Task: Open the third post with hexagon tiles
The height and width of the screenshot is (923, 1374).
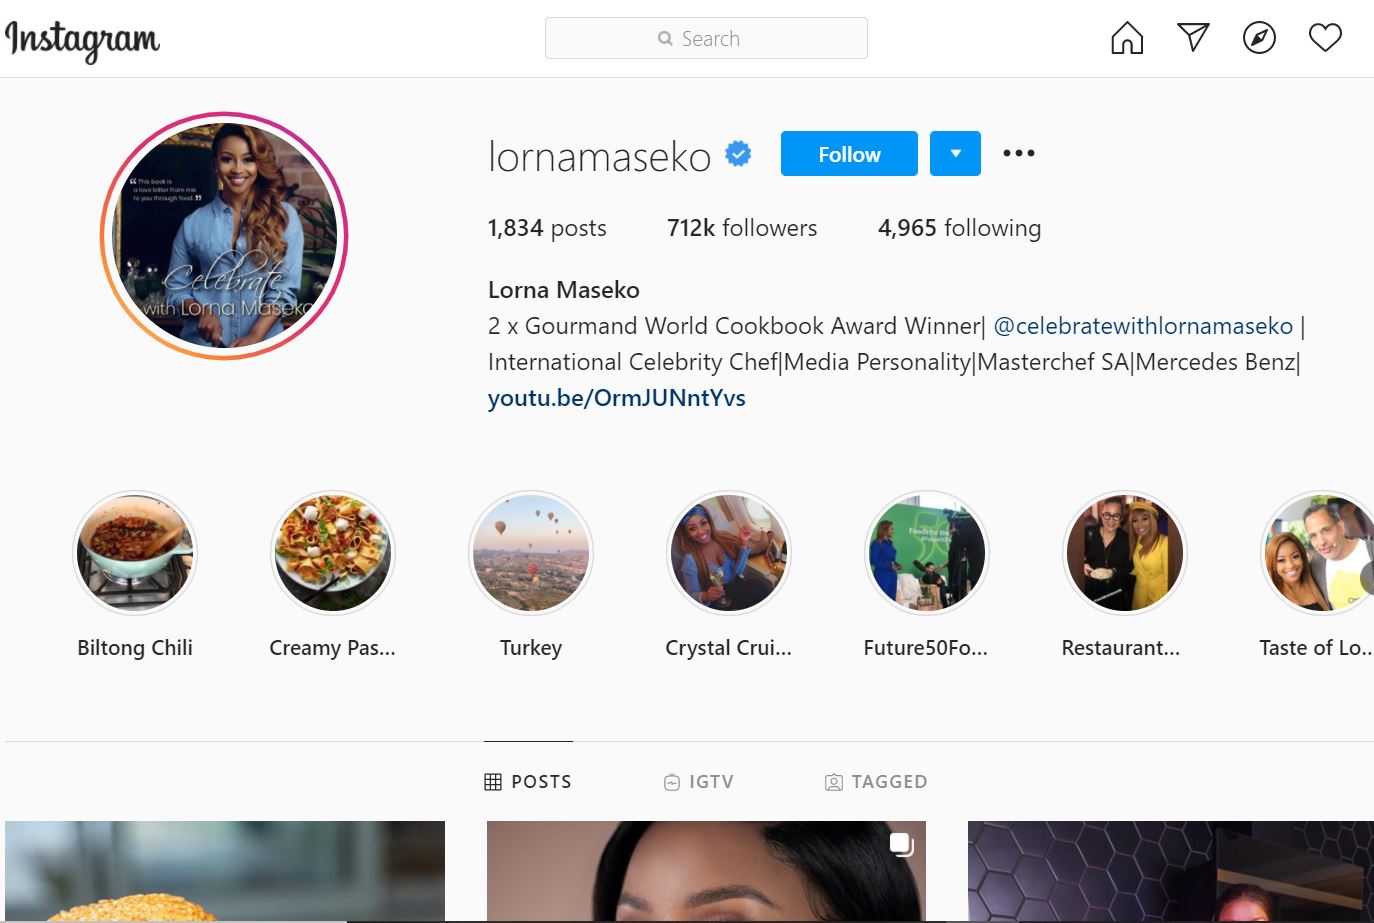Action: pos(1171,871)
